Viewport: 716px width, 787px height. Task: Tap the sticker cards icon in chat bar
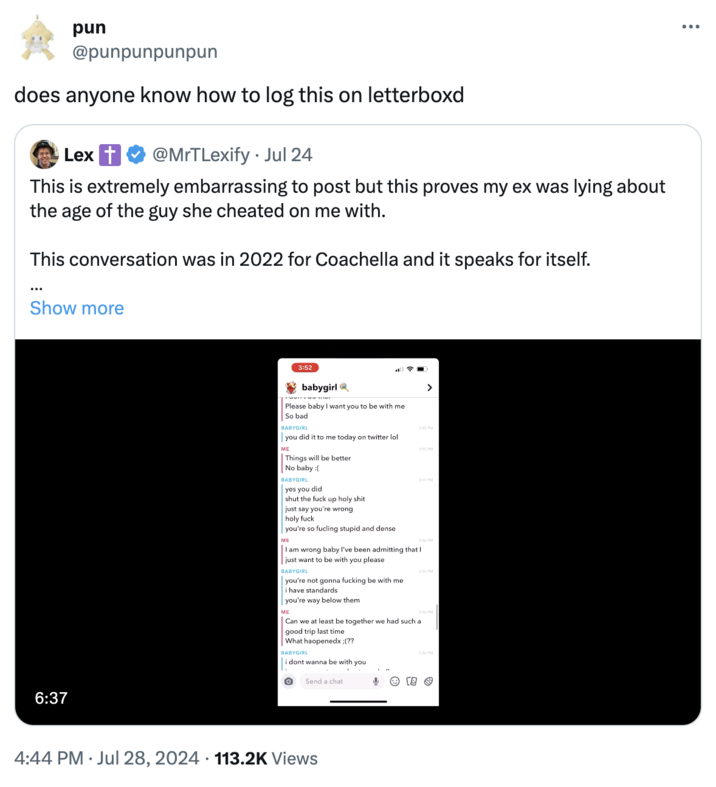(411, 681)
